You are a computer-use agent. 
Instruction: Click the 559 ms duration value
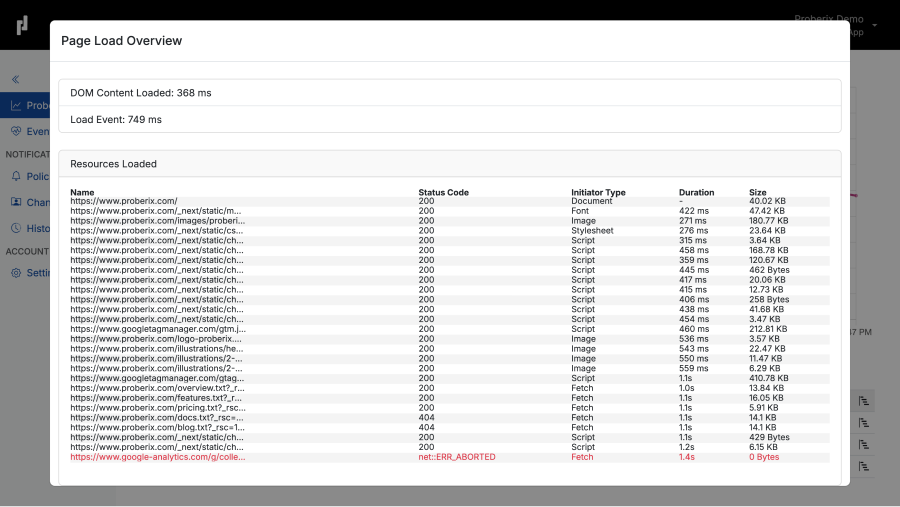coord(694,368)
